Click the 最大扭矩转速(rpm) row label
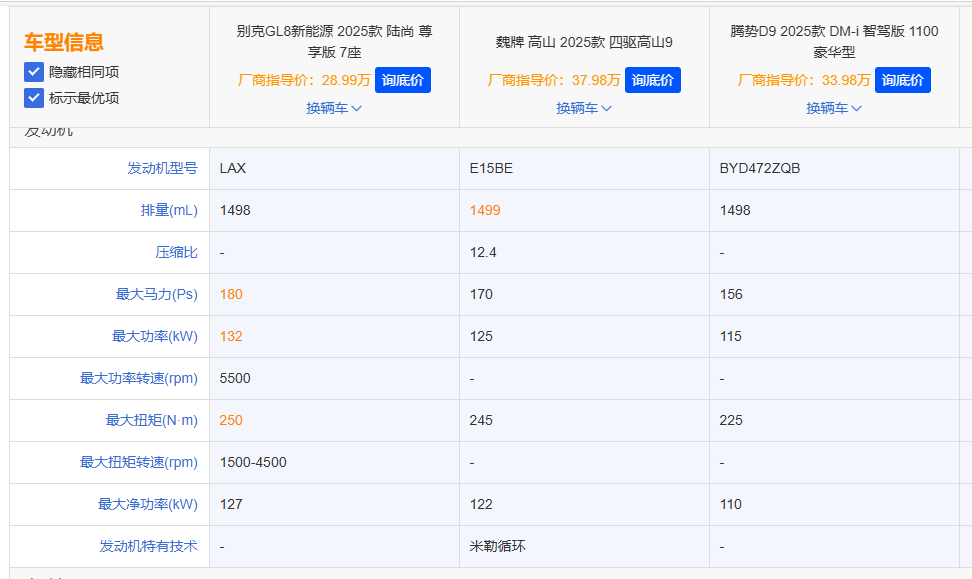The height and width of the screenshot is (579, 972). (x=139, y=462)
